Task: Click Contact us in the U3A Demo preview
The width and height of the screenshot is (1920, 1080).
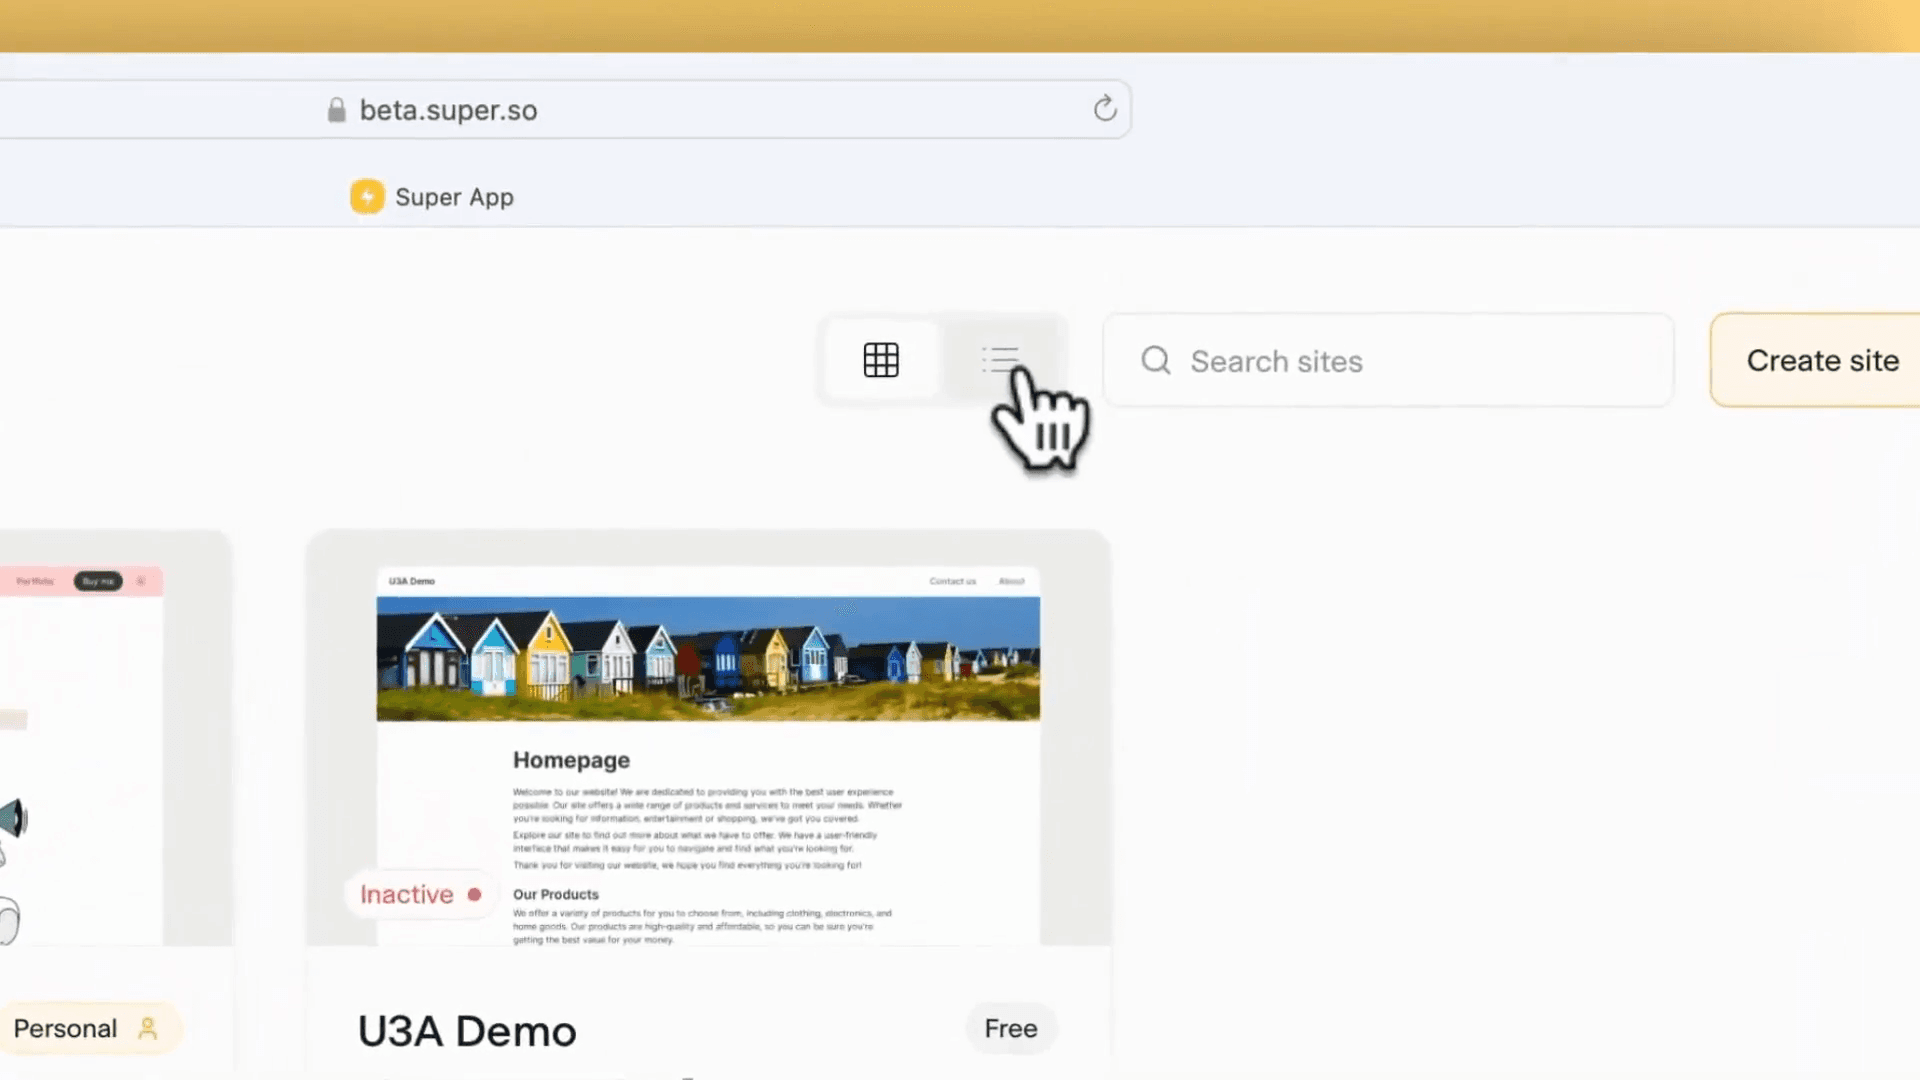Action: pos(952,581)
